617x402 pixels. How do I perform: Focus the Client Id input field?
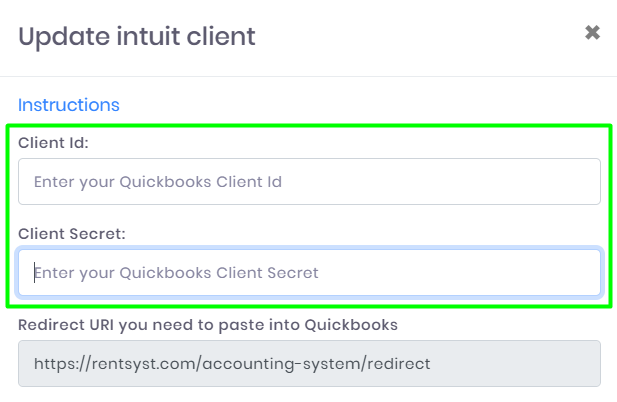click(x=309, y=182)
